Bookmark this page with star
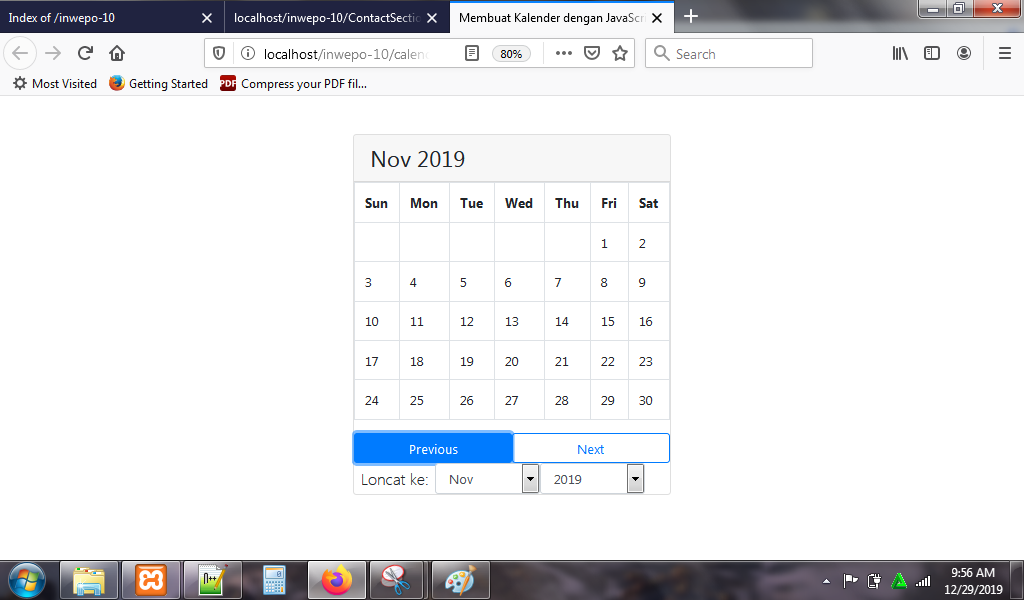The image size is (1024, 600). [x=620, y=54]
